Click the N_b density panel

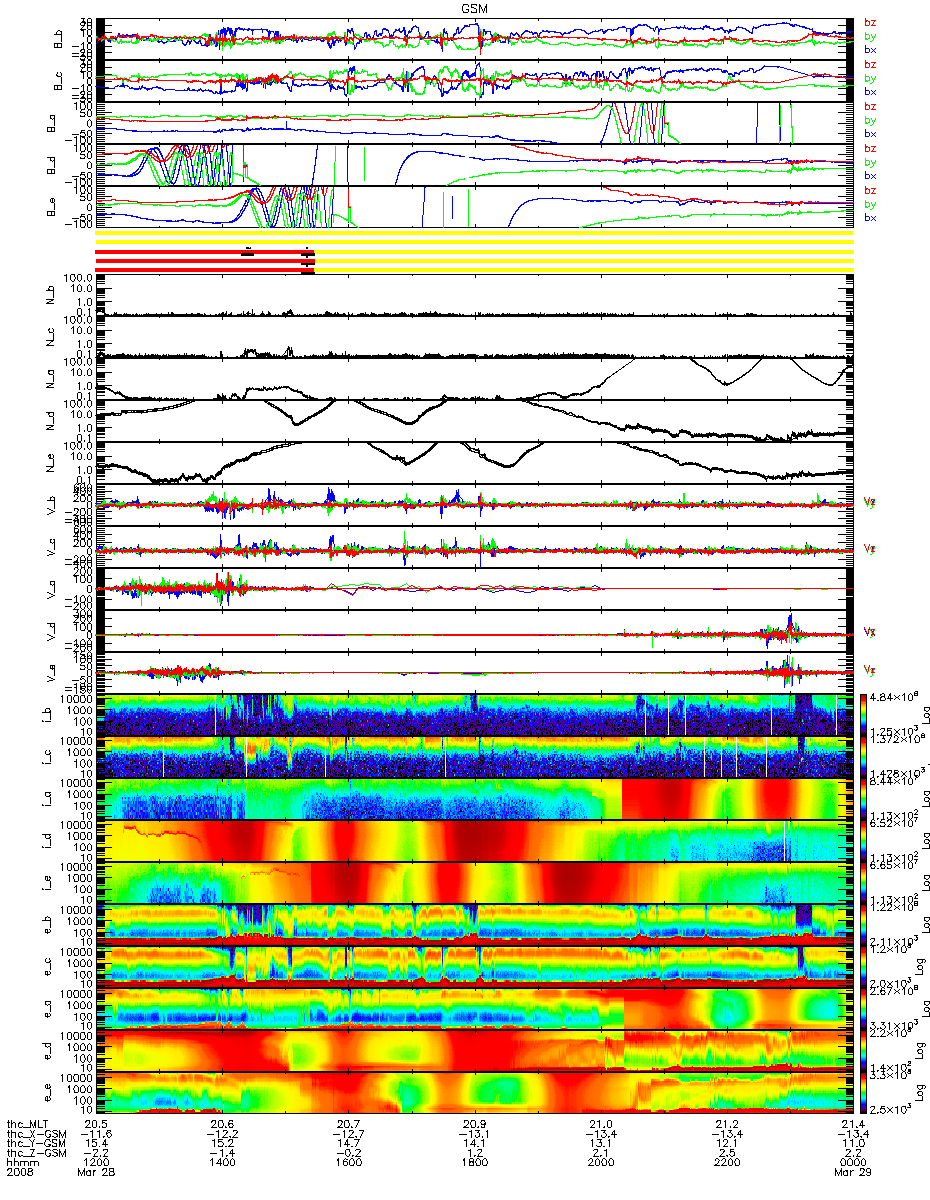[475, 294]
